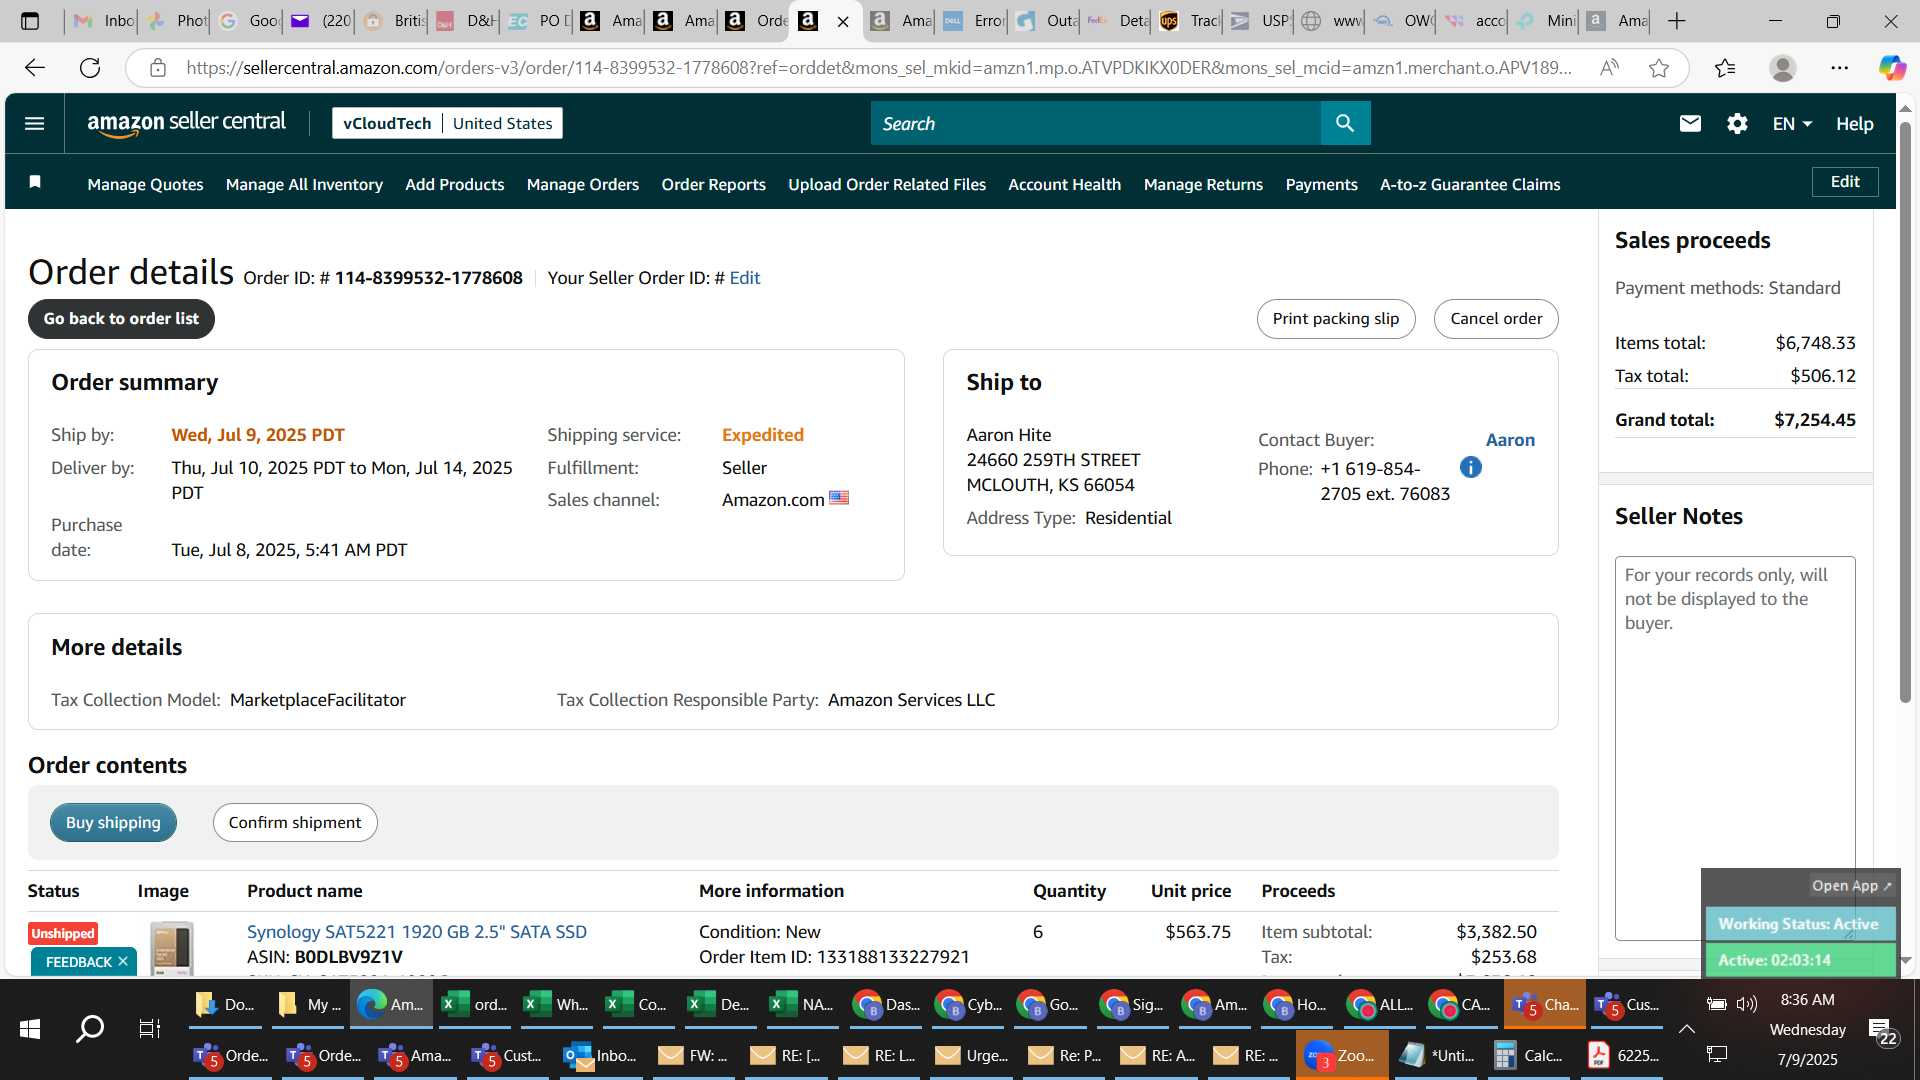The width and height of the screenshot is (1920, 1080).
Task: Click Help in the header
Action: [x=1854, y=124]
